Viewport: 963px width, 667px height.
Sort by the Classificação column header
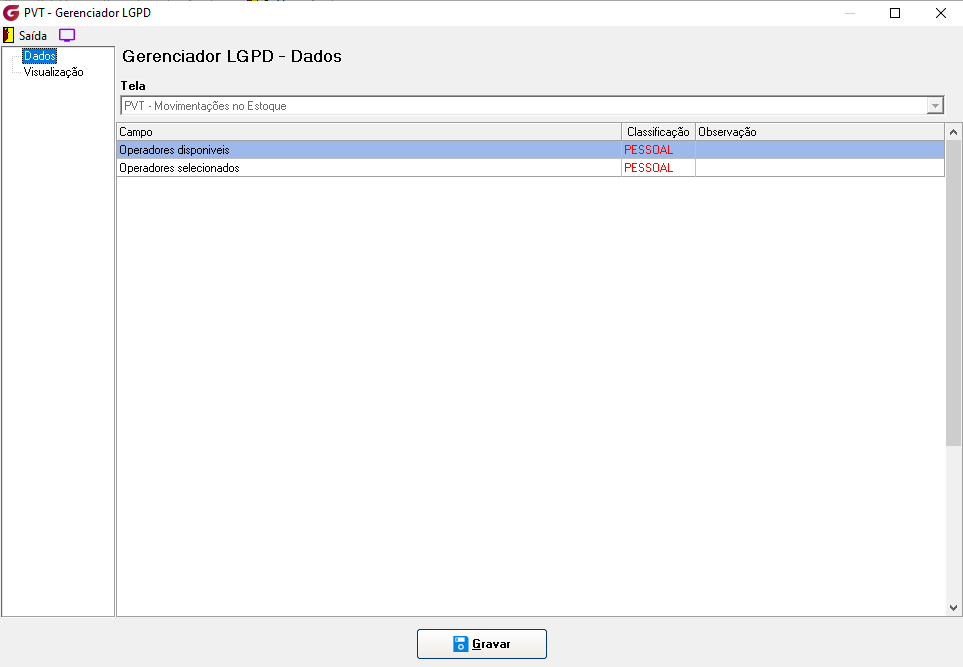[x=658, y=131]
